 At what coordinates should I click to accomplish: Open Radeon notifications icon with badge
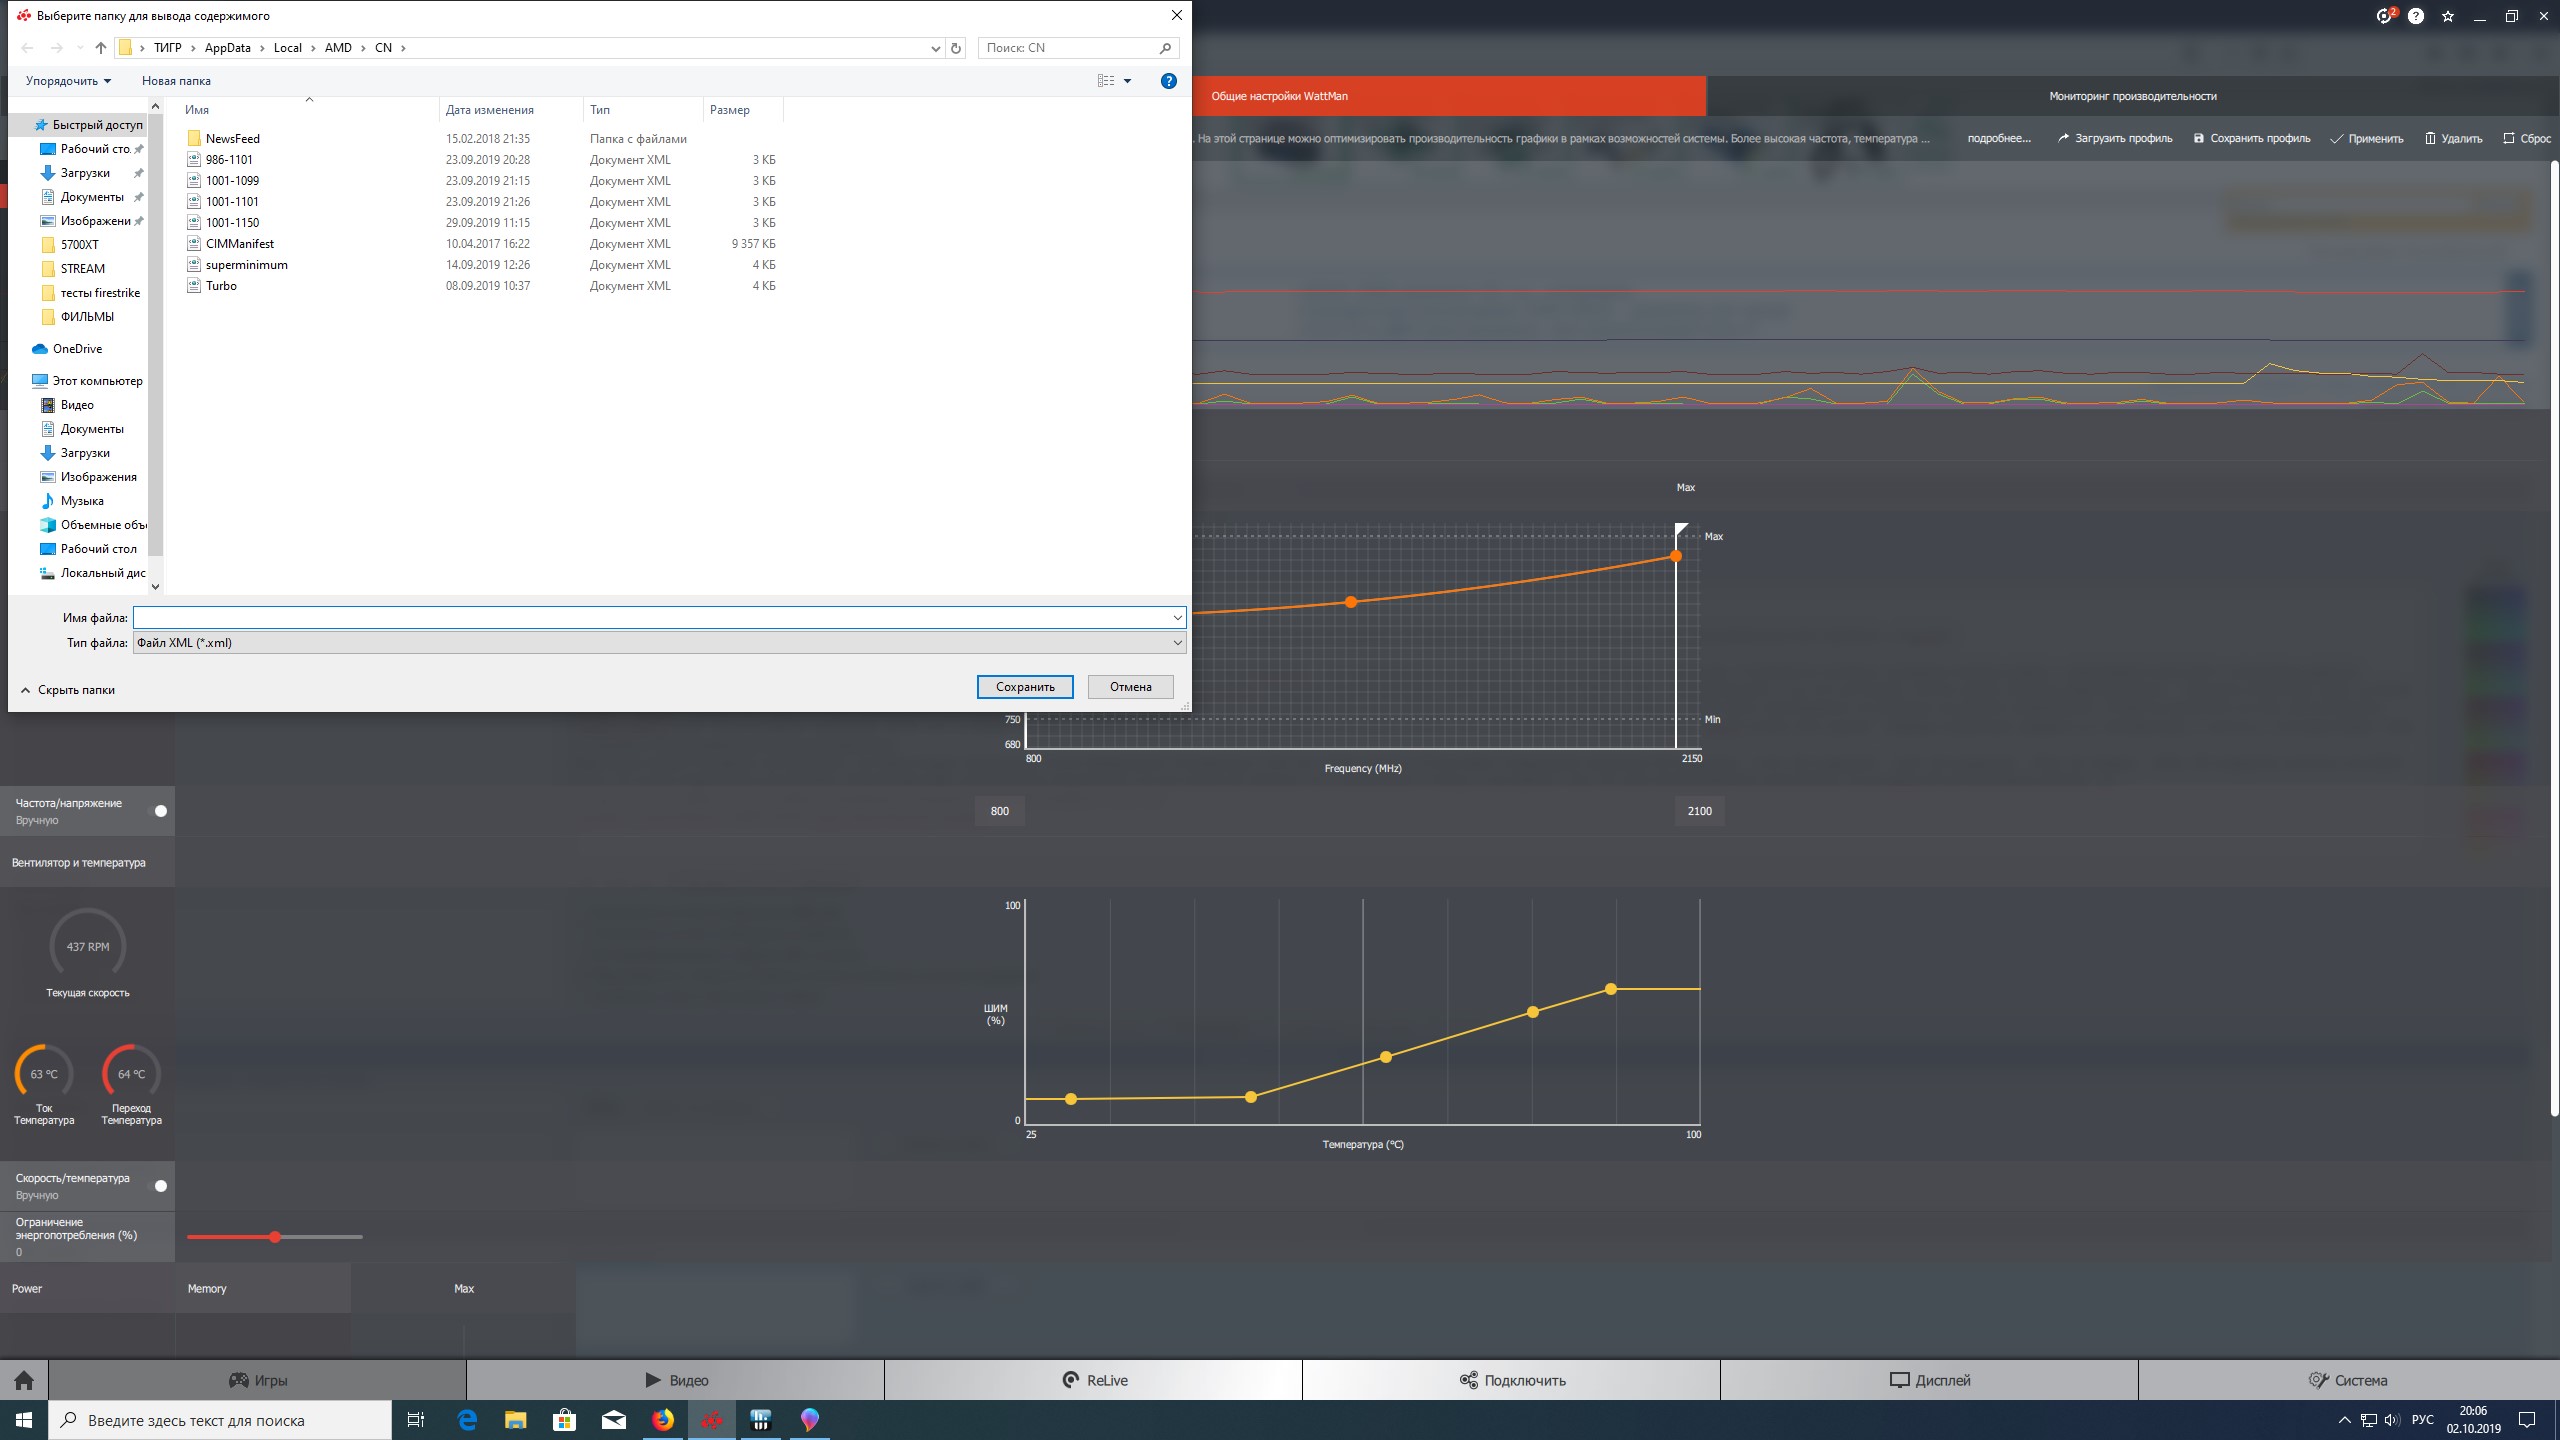[2384, 16]
